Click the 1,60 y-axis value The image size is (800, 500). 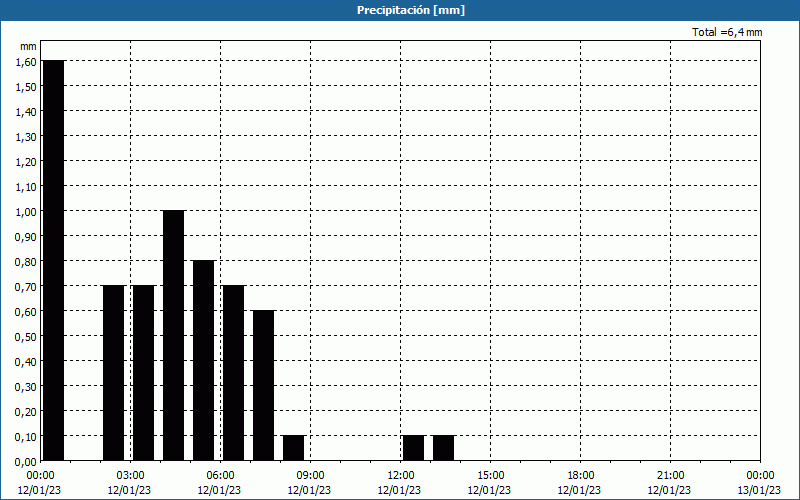pyautogui.click(x=27, y=61)
